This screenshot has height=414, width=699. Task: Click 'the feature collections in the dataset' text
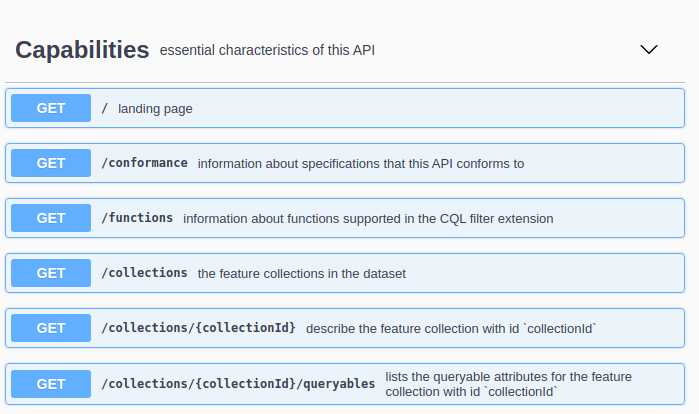[x=301, y=273]
